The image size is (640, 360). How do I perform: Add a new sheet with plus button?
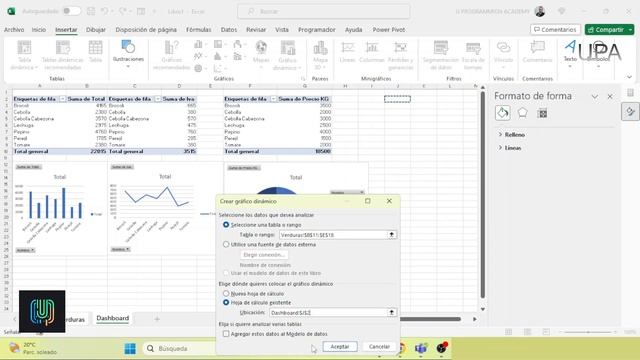click(x=157, y=319)
